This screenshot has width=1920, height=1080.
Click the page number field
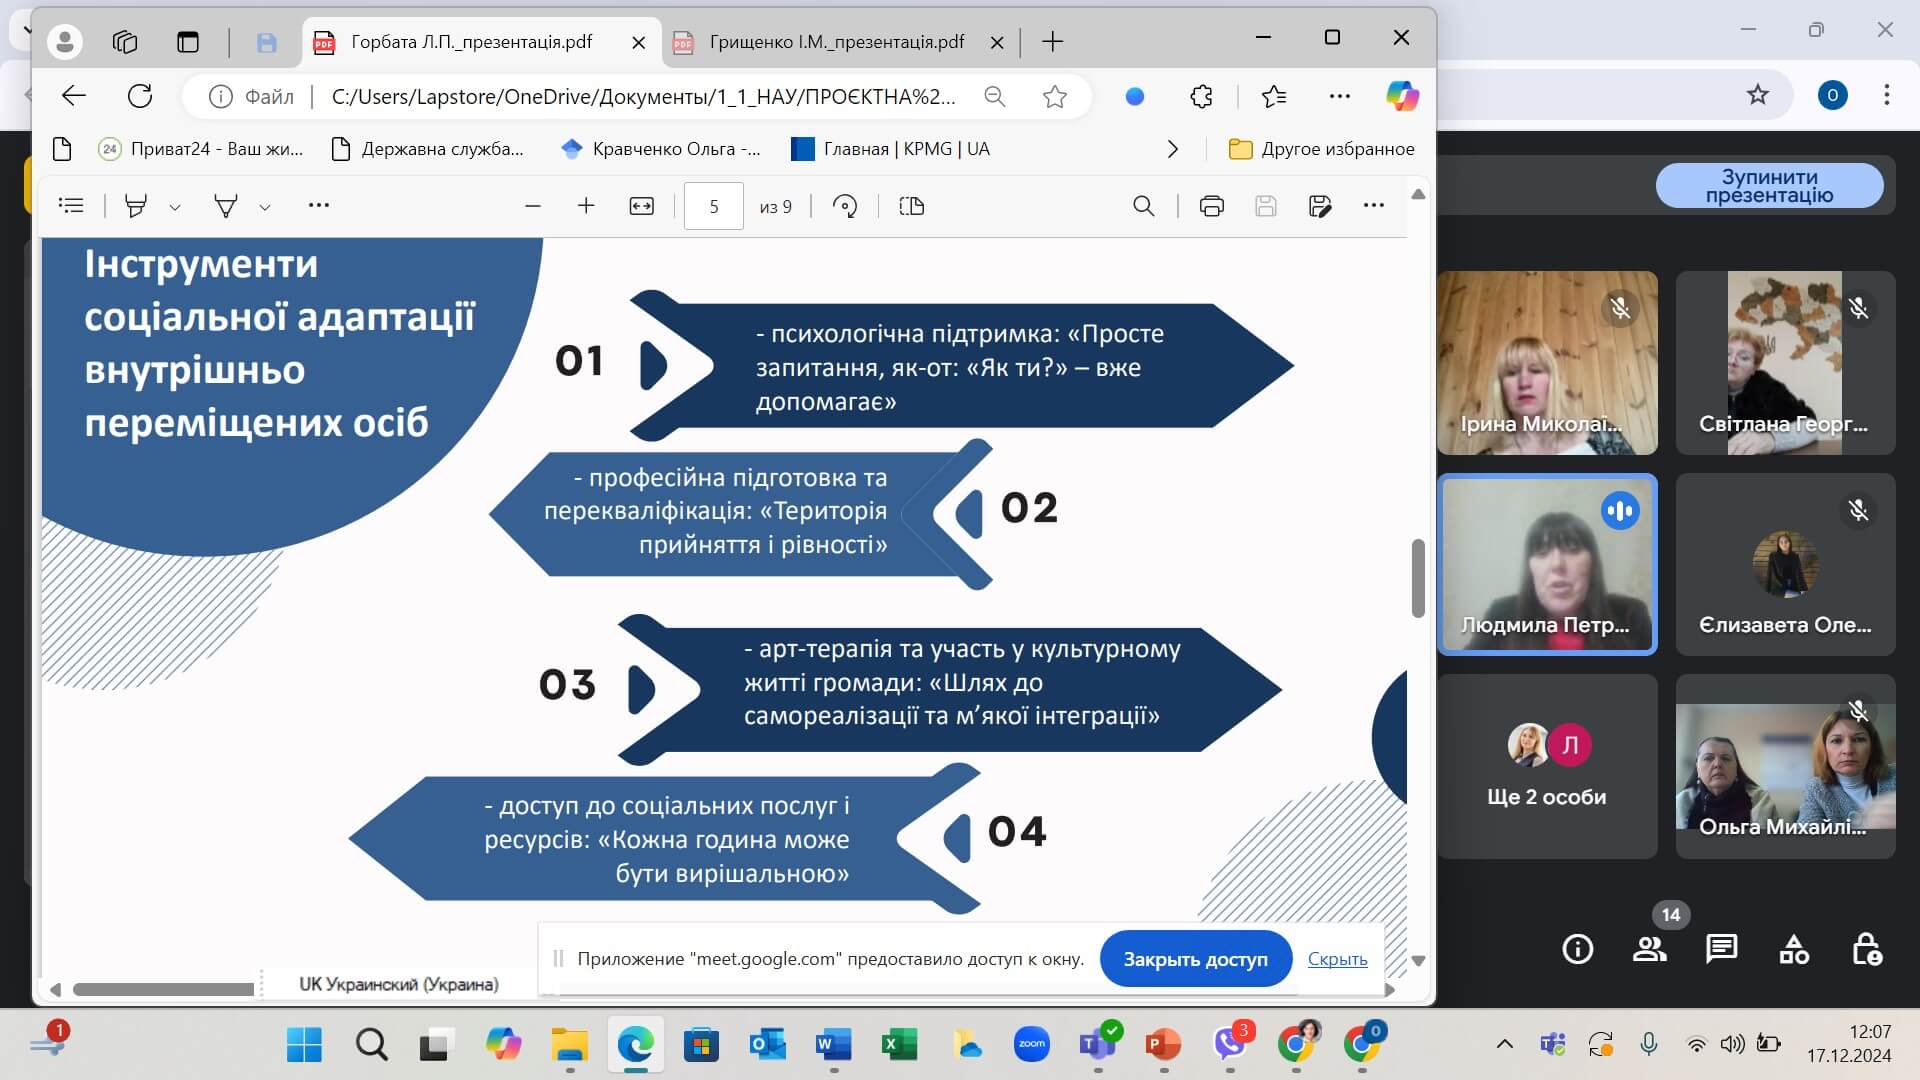coord(713,206)
